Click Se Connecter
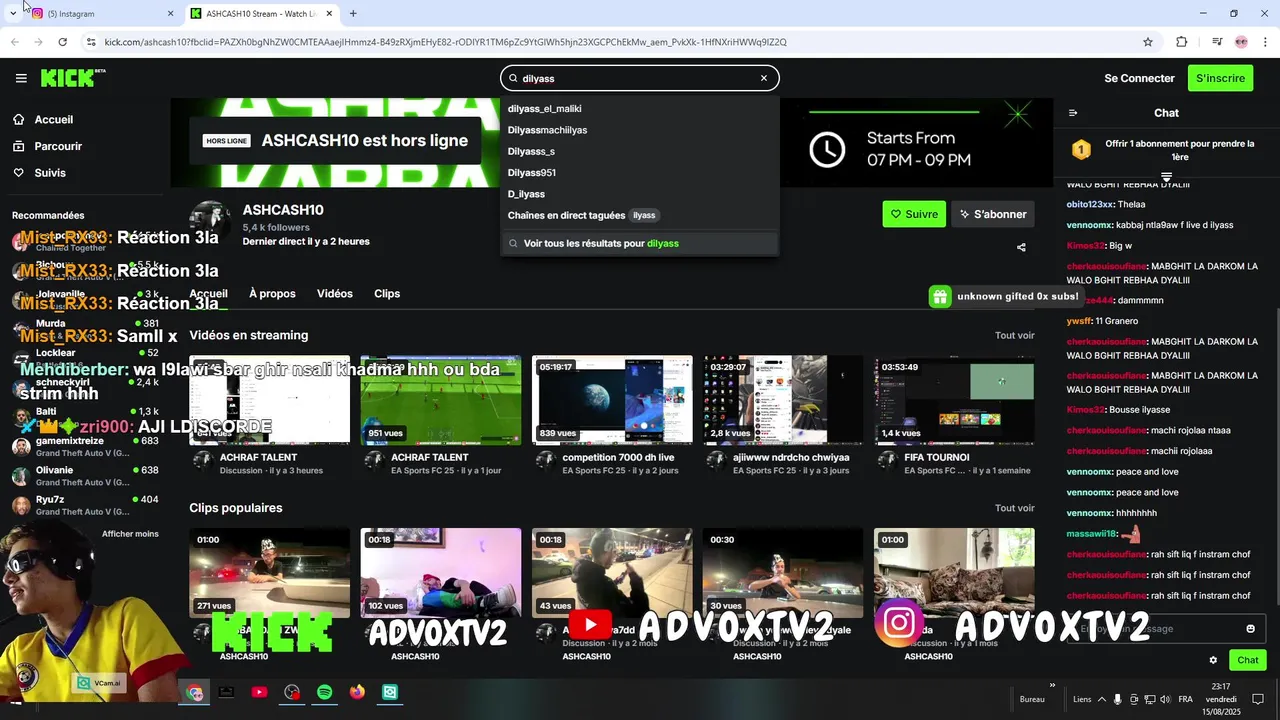This screenshot has height=720, width=1280. (x=1139, y=78)
